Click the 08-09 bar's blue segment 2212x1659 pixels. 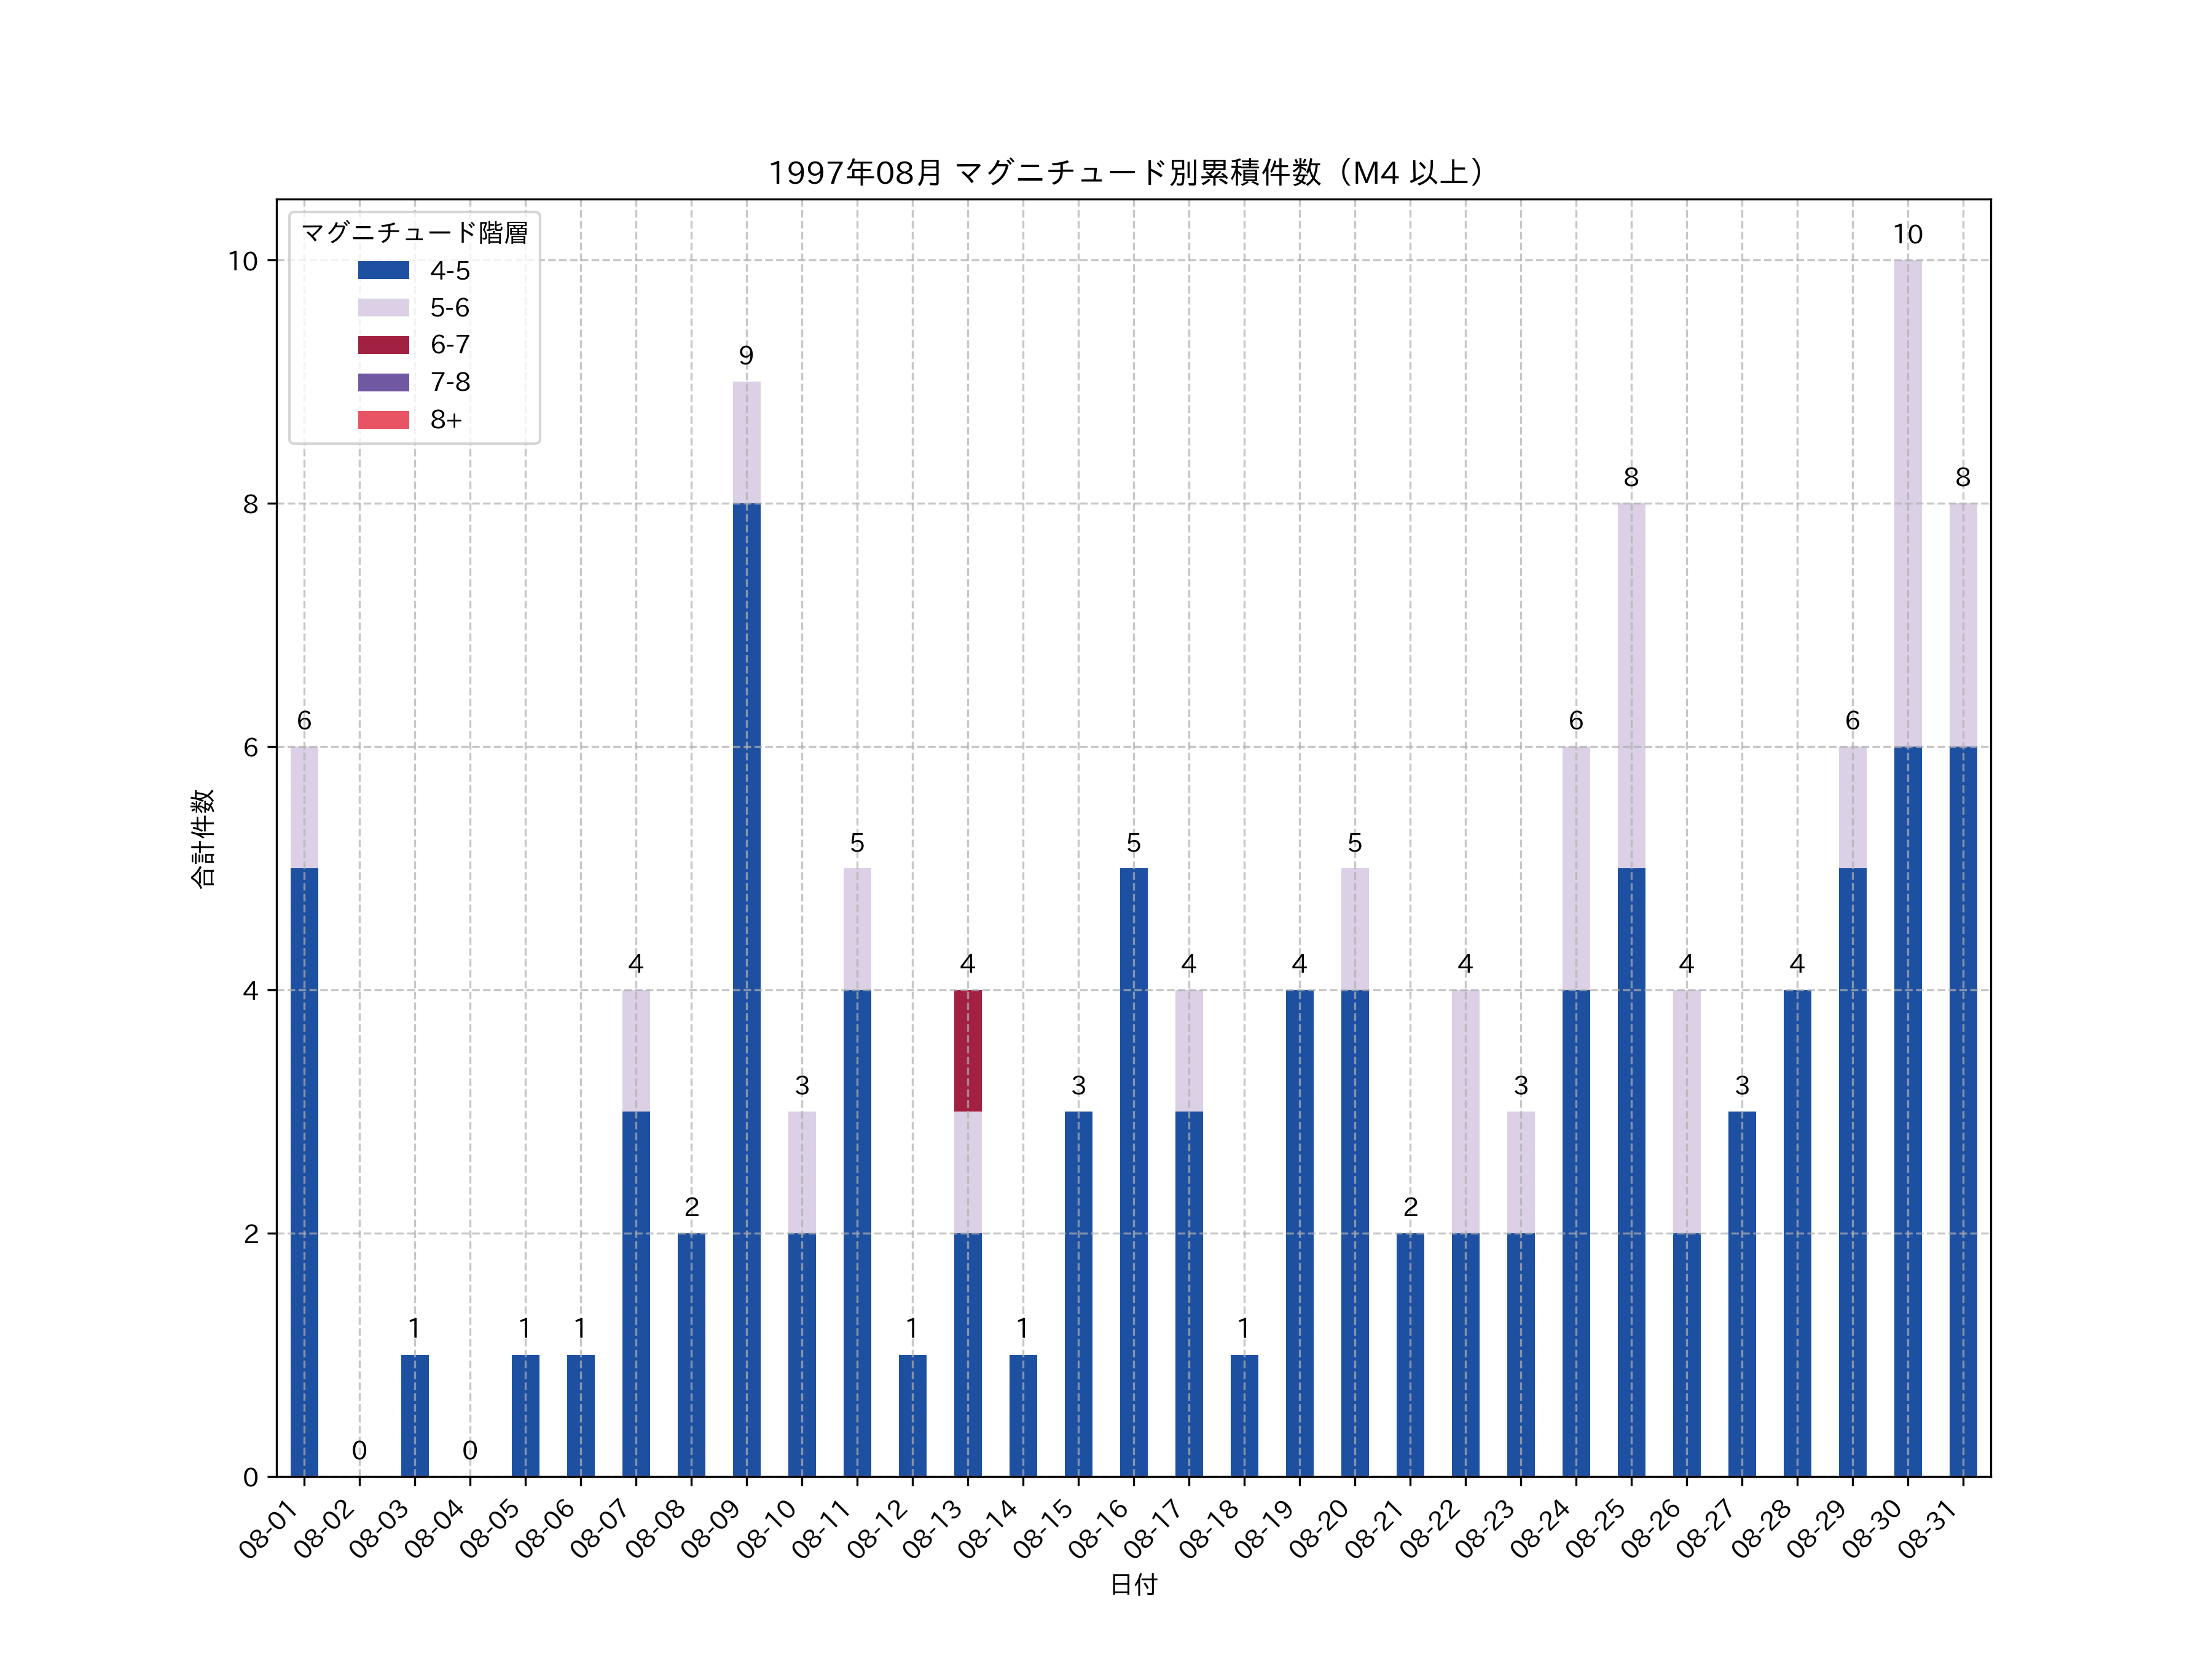(x=746, y=990)
